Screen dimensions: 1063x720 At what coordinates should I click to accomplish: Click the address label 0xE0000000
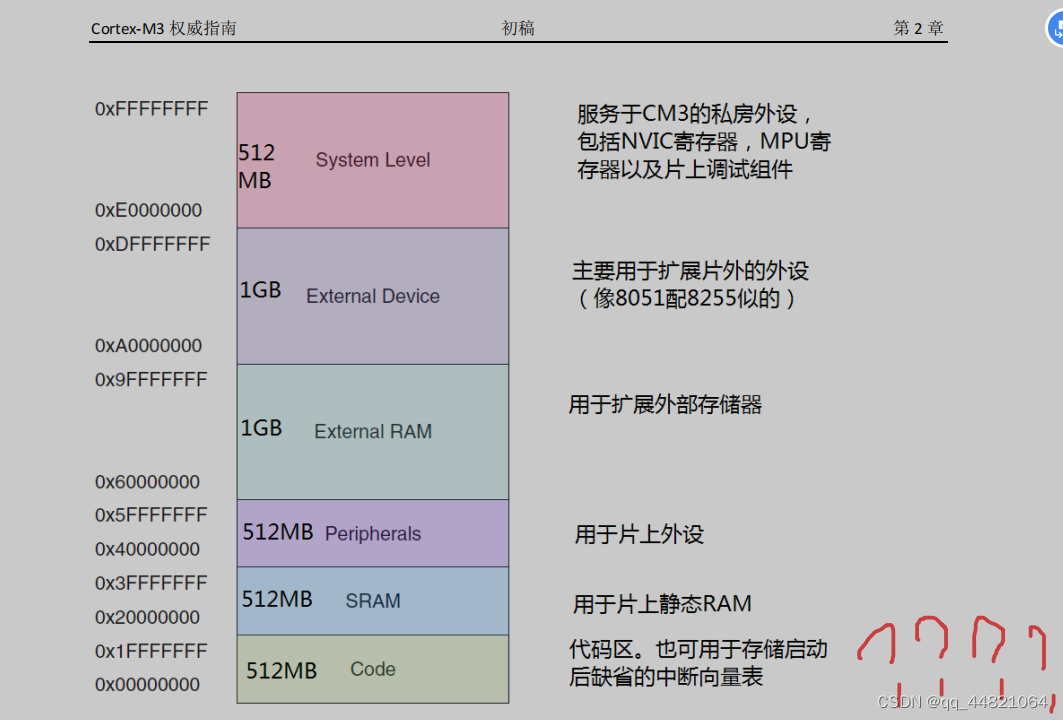(x=148, y=210)
